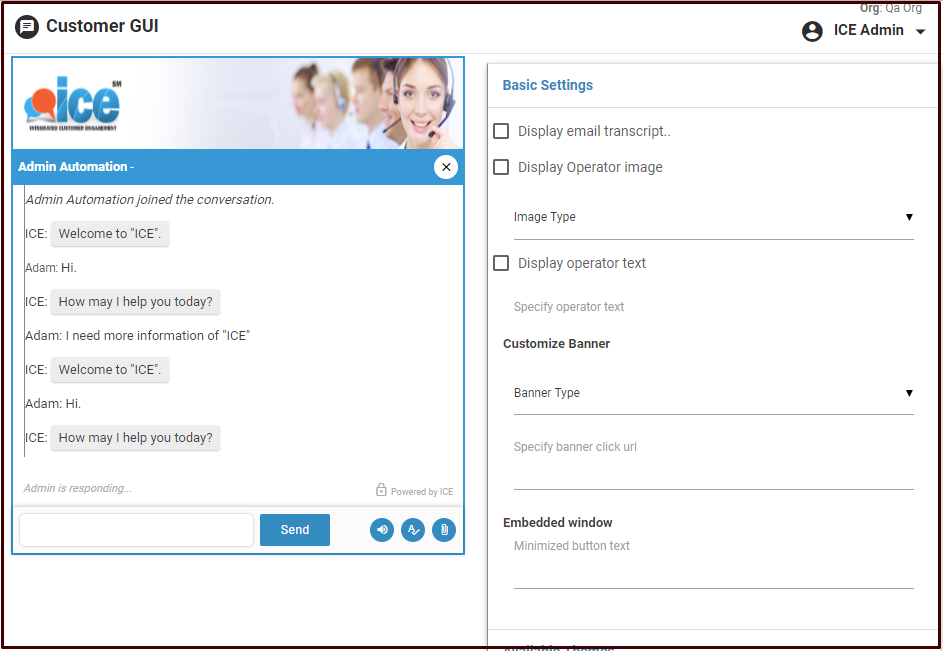
Task: Enable Display email transcript checkbox
Action: point(501,130)
